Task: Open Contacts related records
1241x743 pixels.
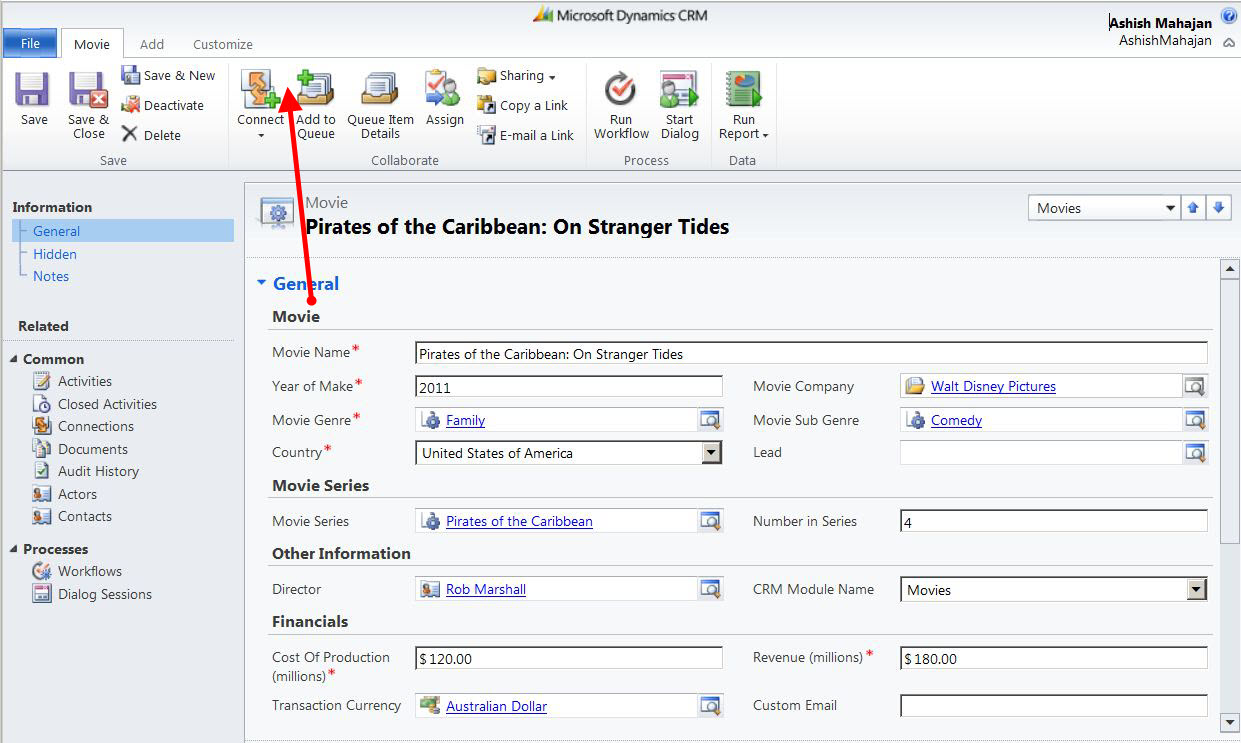Action: pos(84,516)
